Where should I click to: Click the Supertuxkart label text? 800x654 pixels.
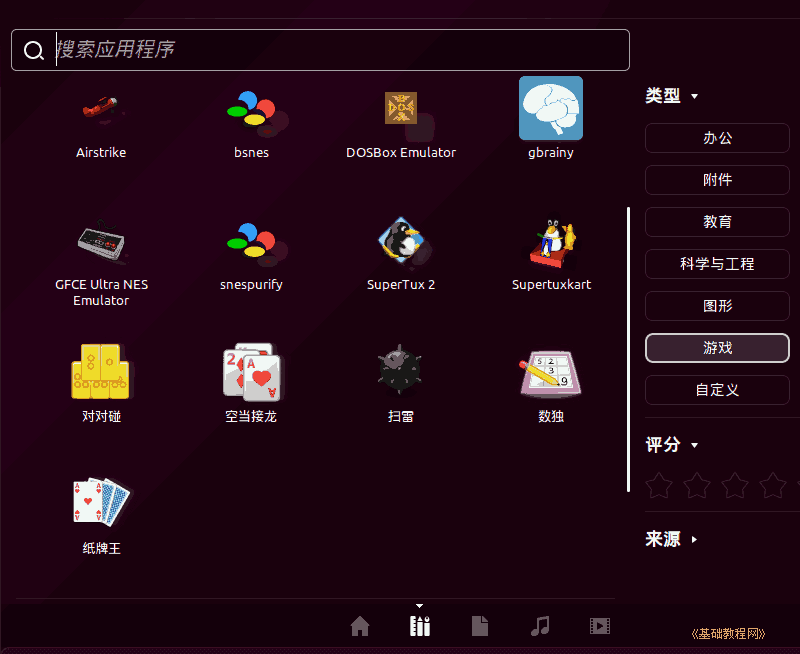[x=552, y=285]
